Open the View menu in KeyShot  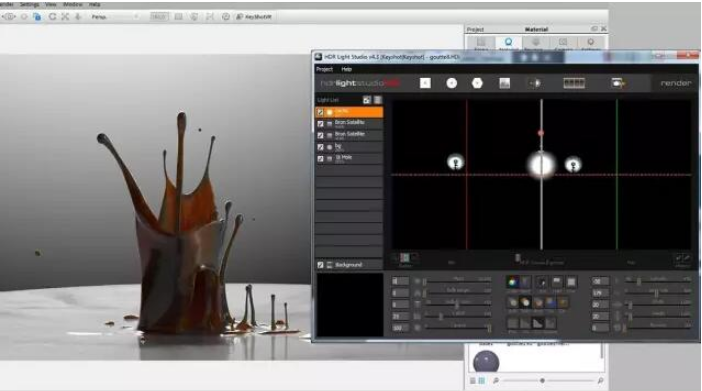coord(51,4)
